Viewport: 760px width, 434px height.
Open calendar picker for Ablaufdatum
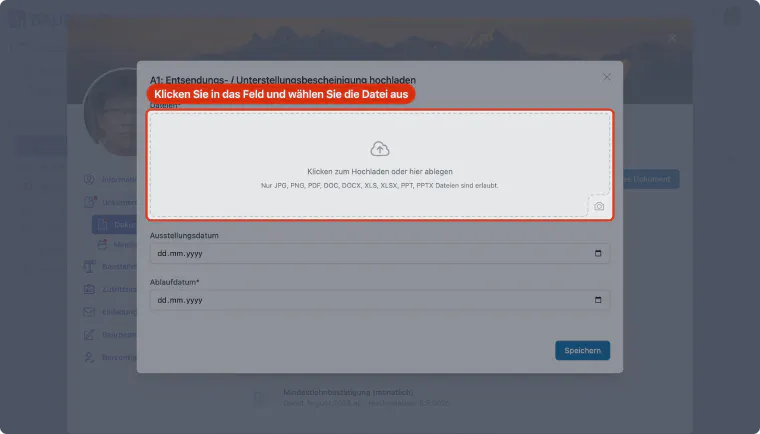[x=598, y=300]
